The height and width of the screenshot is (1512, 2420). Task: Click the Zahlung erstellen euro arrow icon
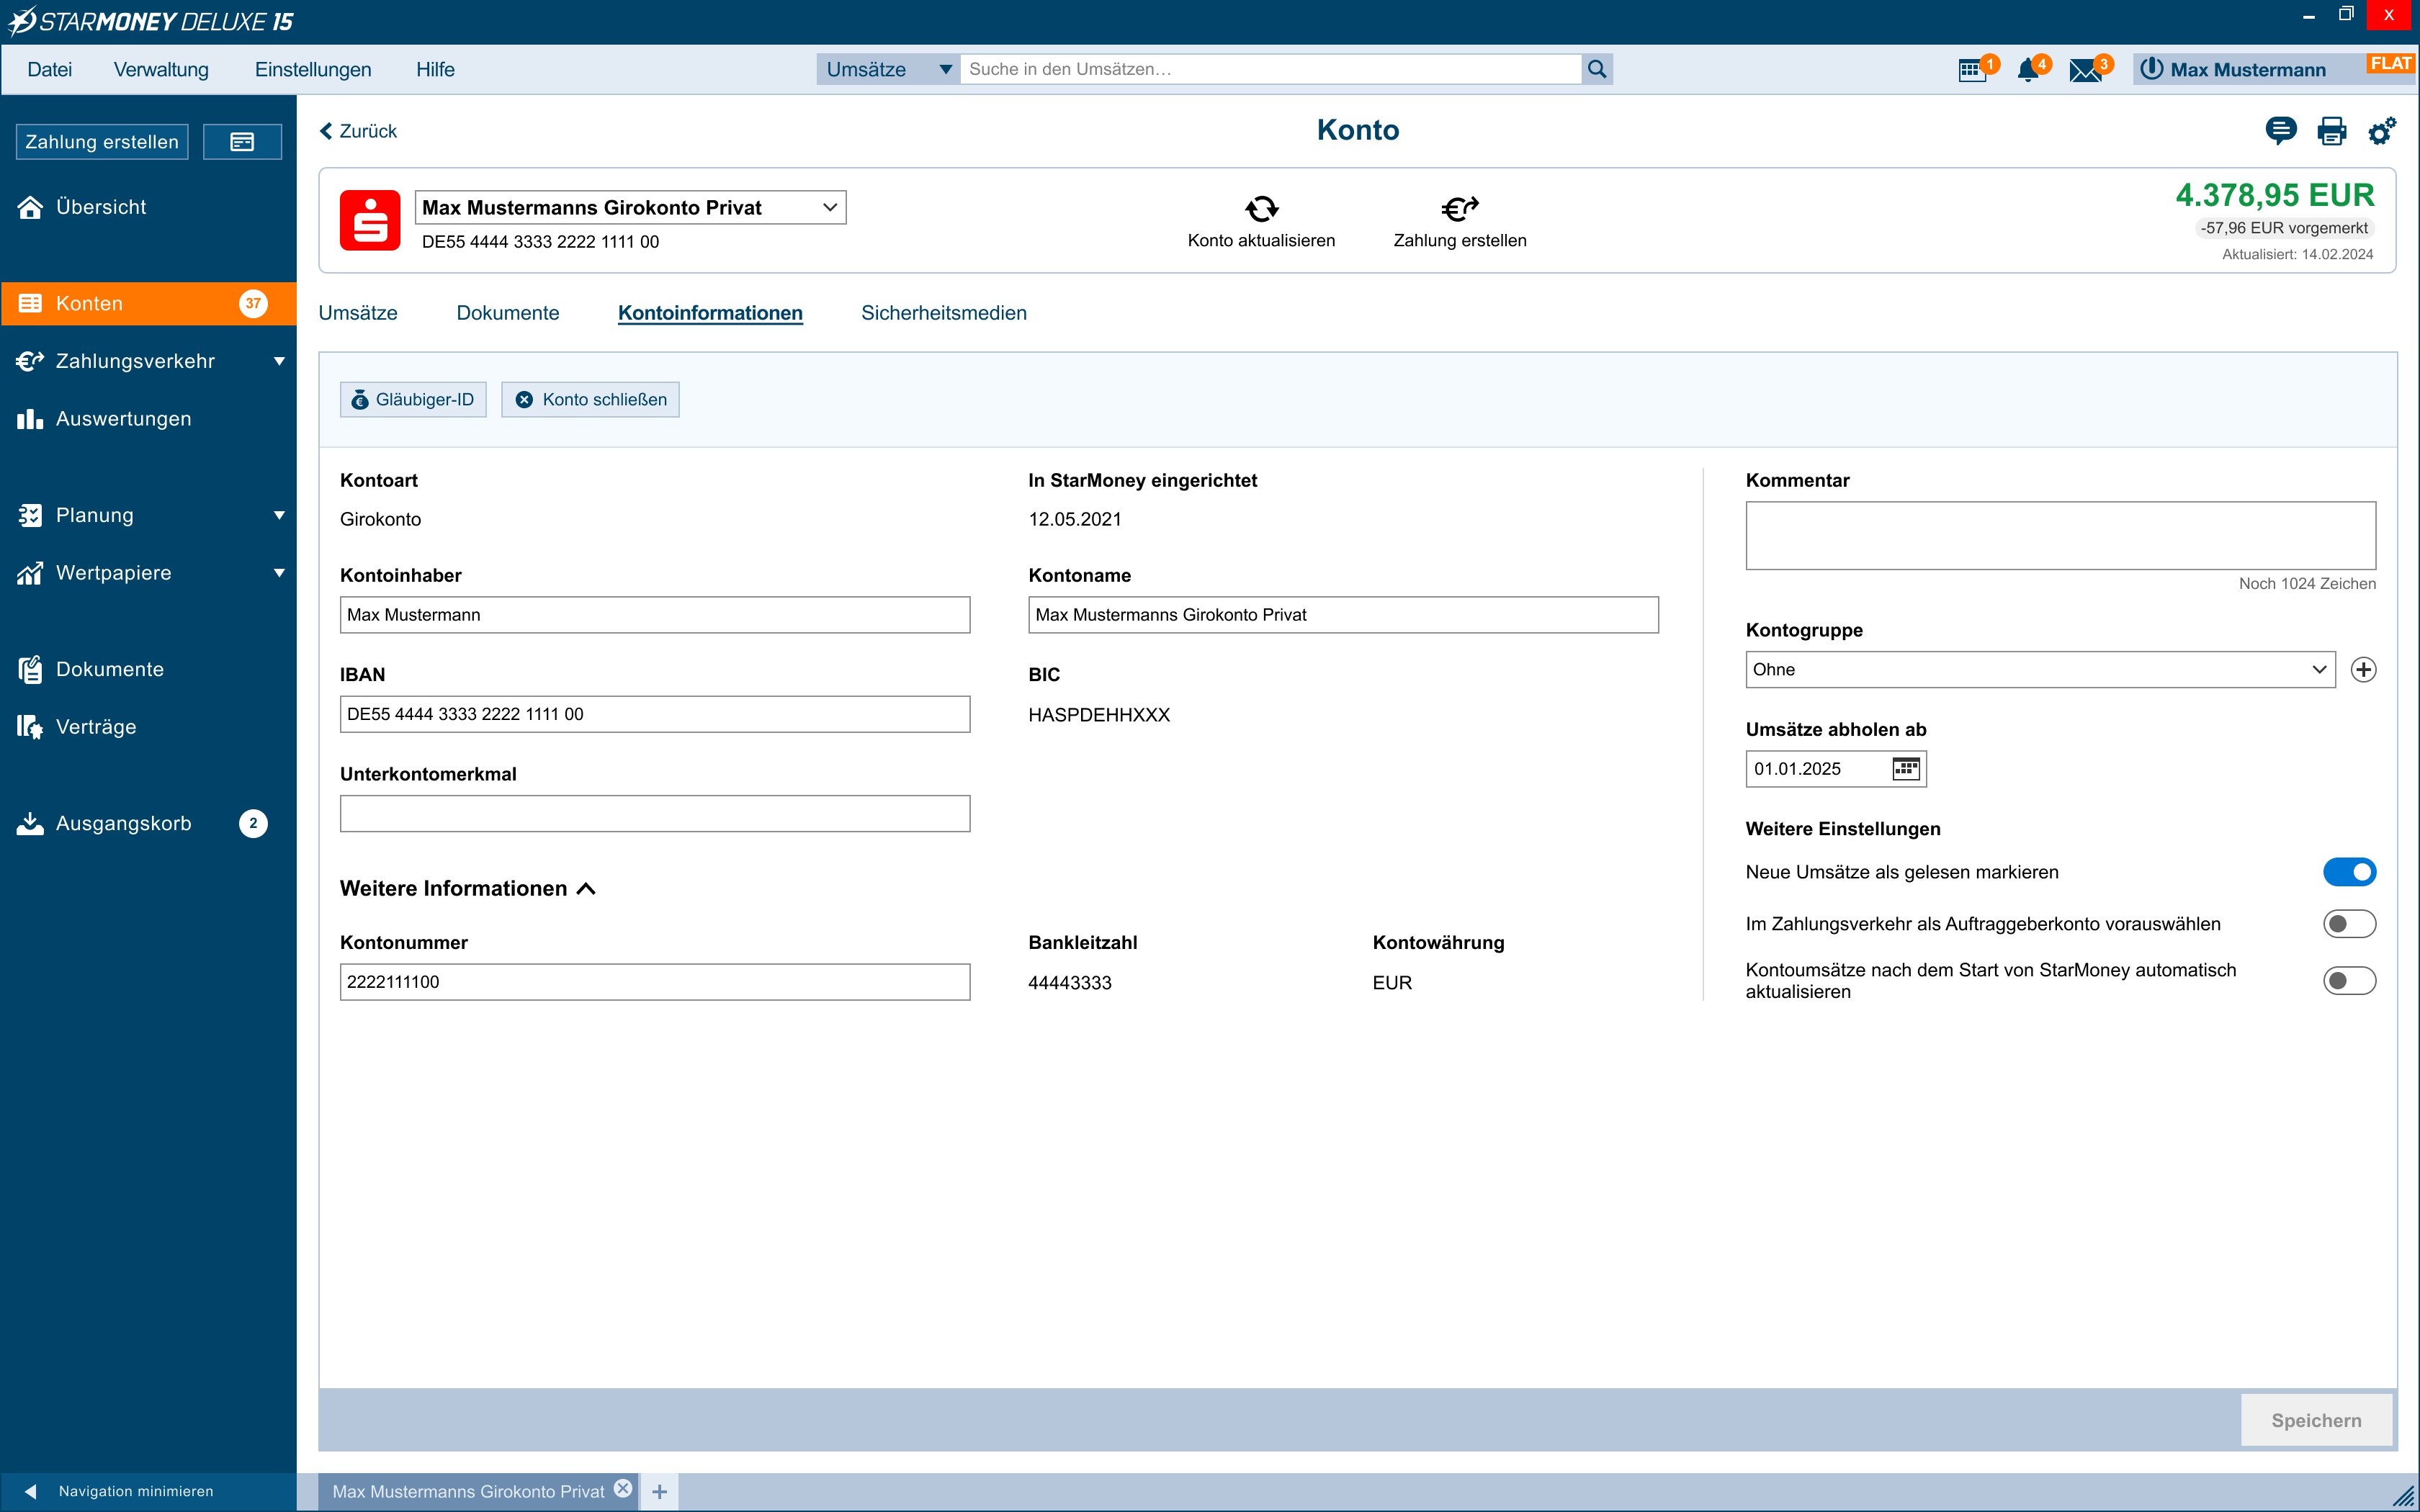pos(1459,208)
